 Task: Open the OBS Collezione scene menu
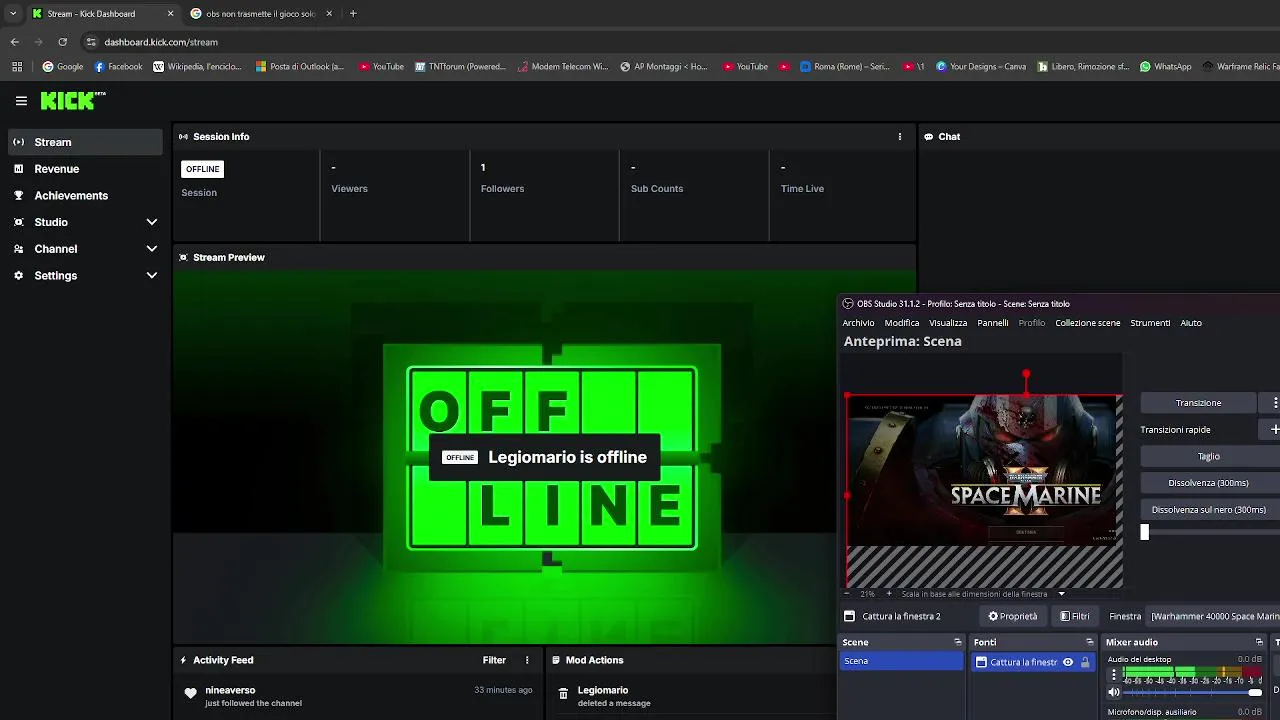[x=1087, y=323]
